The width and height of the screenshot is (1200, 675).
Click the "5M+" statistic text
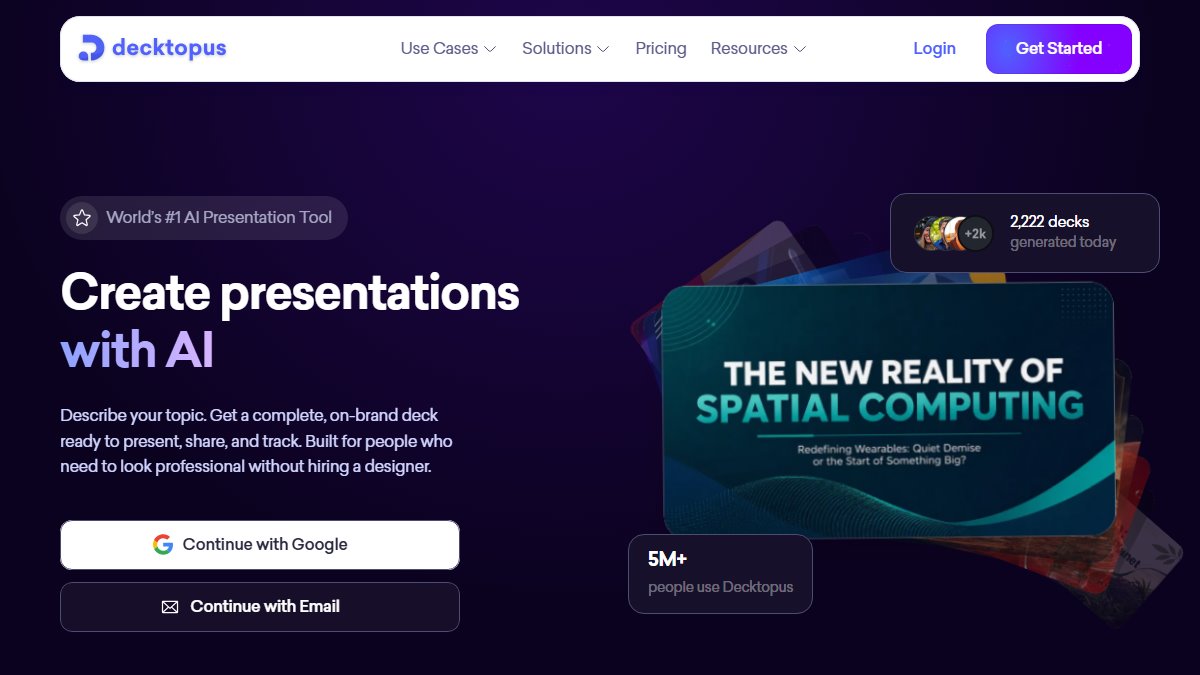(666, 559)
